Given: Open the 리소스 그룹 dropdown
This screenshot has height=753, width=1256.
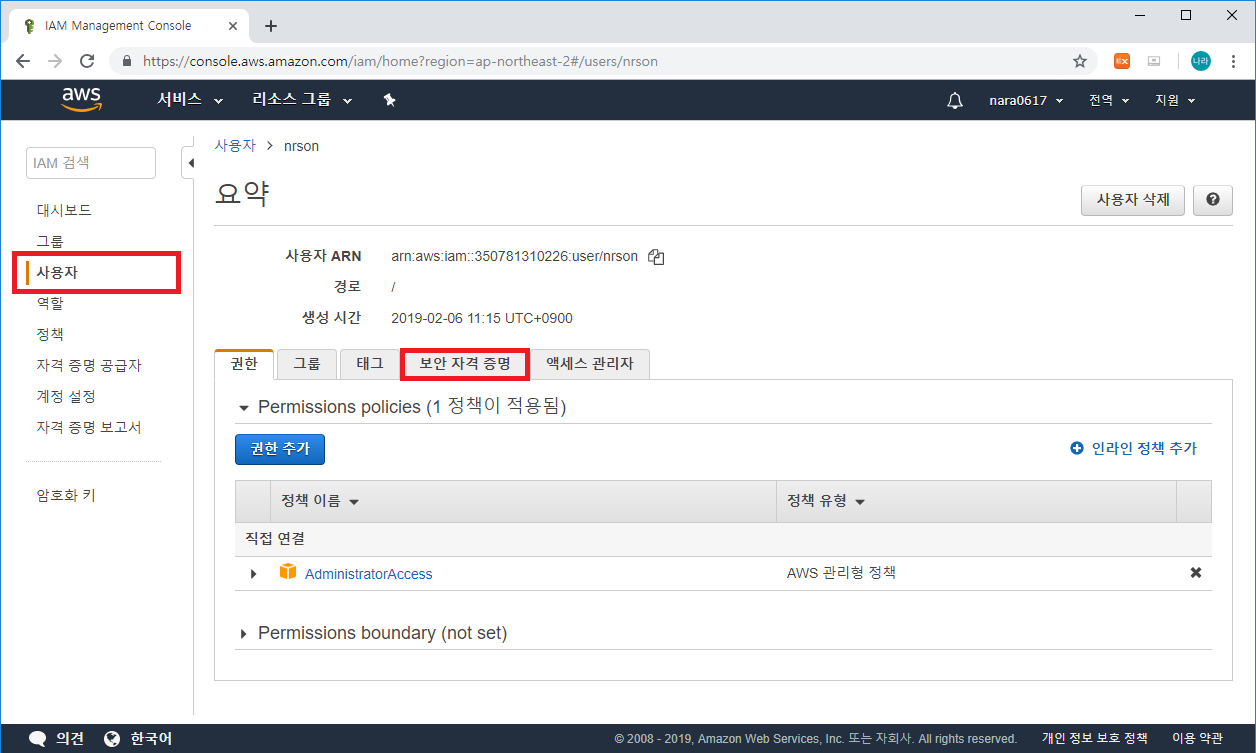Looking at the screenshot, I should coord(303,100).
